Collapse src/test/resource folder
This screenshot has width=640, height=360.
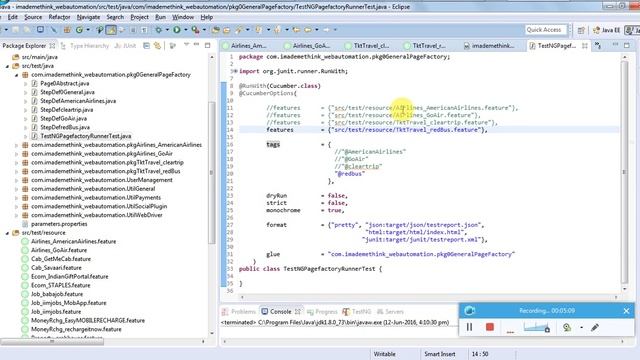click(x=7, y=233)
